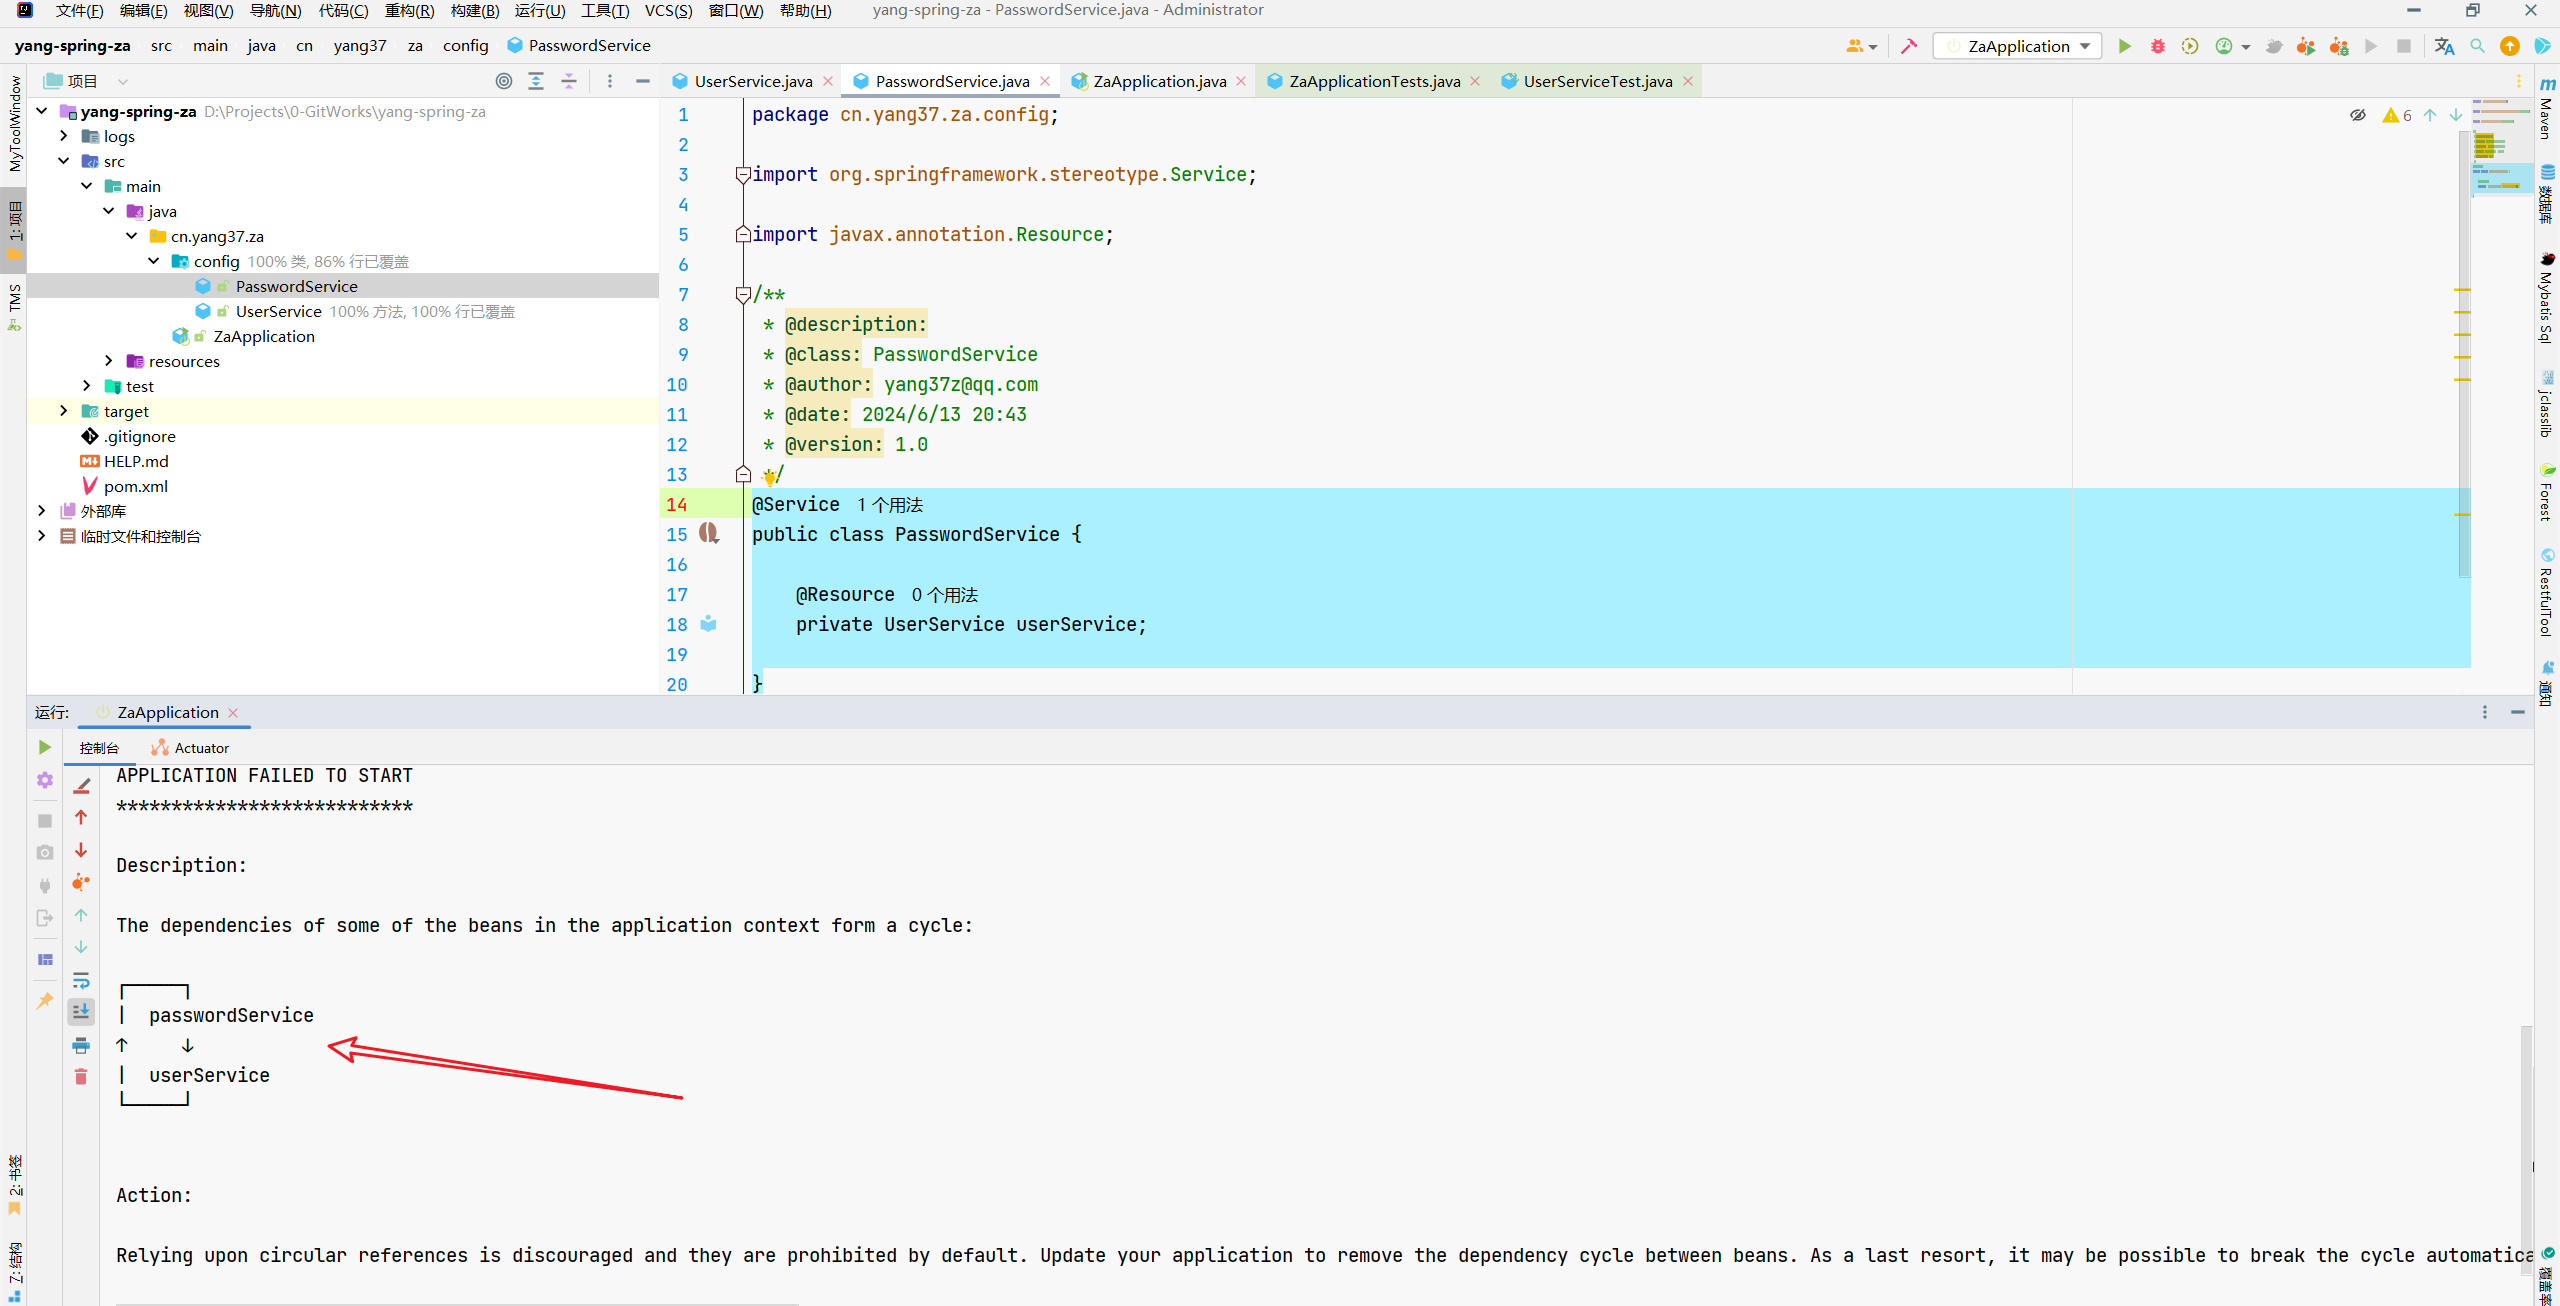Select pom.xml in the project tree

click(136, 486)
